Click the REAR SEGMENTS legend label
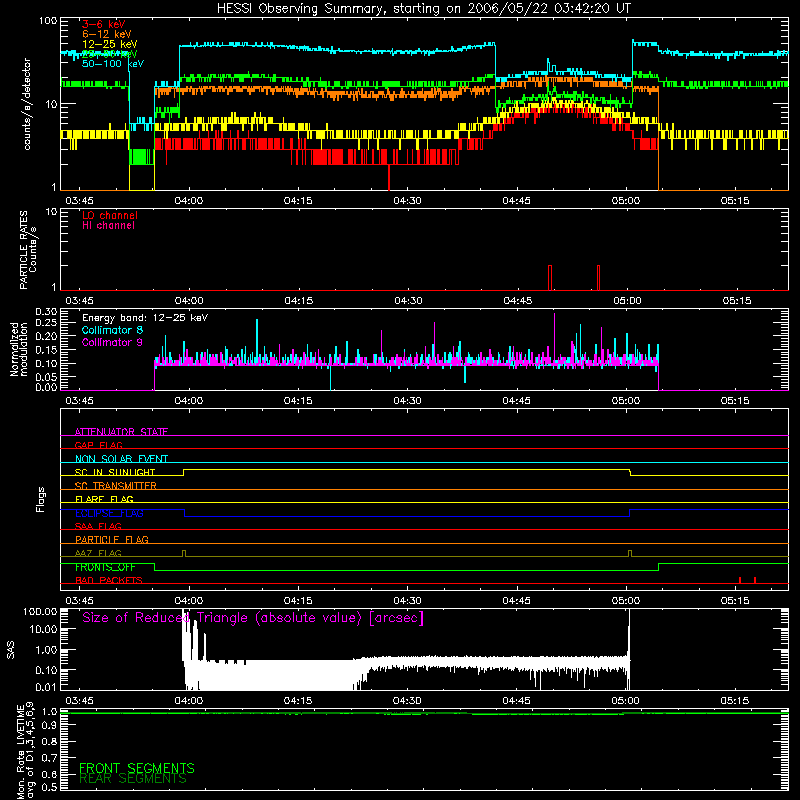The height and width of the screenshot is (800, 800). tap(133, 779)
